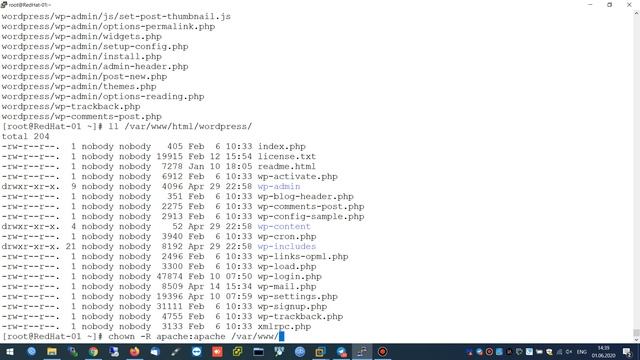Open the red record circle taskbar app
This screenshot has width=640, height=360.
382,351
